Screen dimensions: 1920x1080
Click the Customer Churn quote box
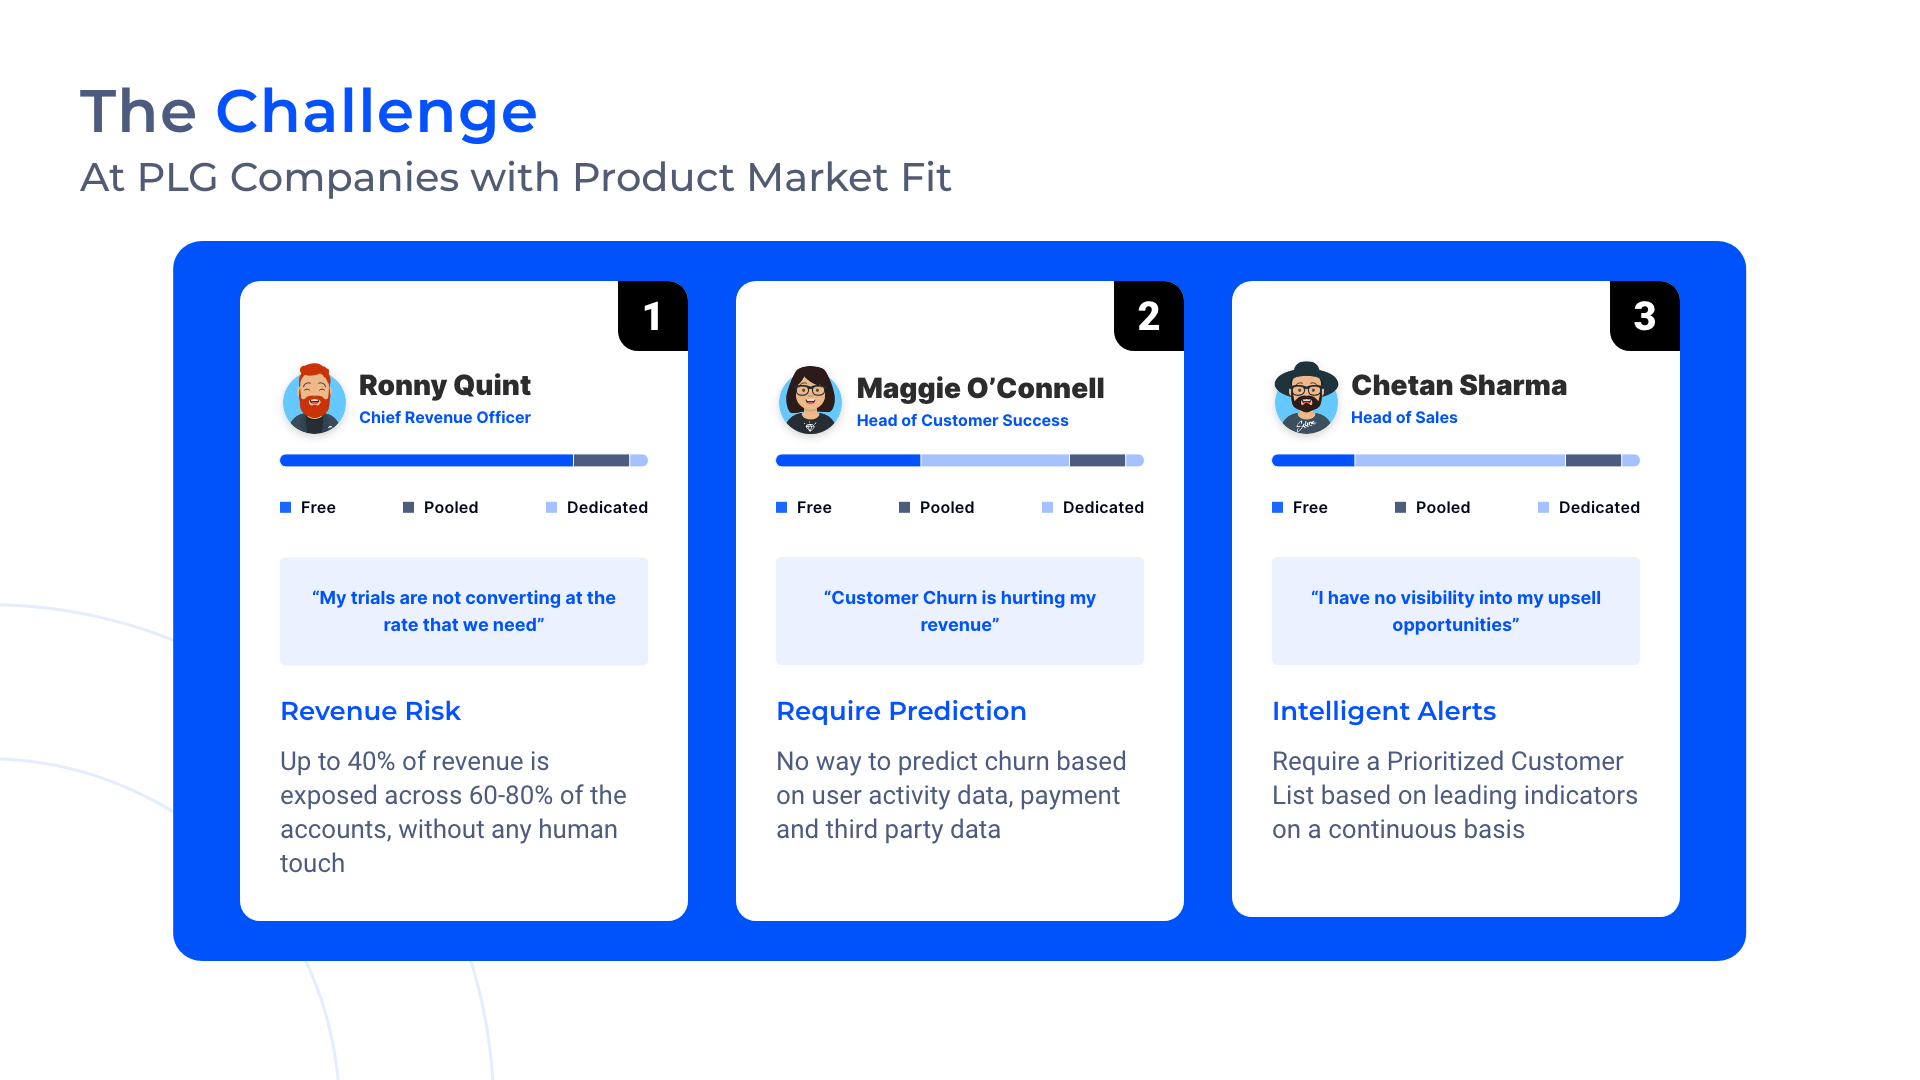tap(960, 611)
